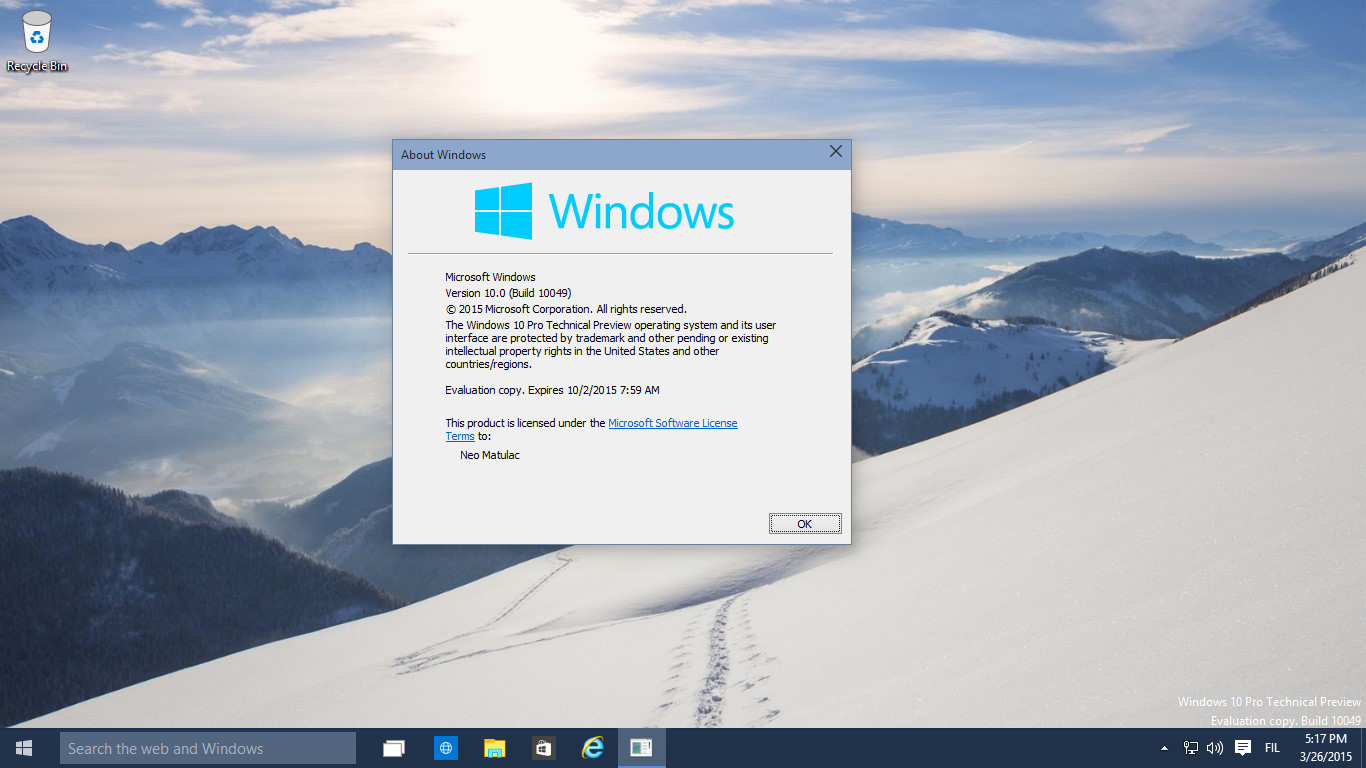This screenshot has height=768, width=1366.
Task: Select the About Windows taskbar button
Action: (x=641, y=748)
